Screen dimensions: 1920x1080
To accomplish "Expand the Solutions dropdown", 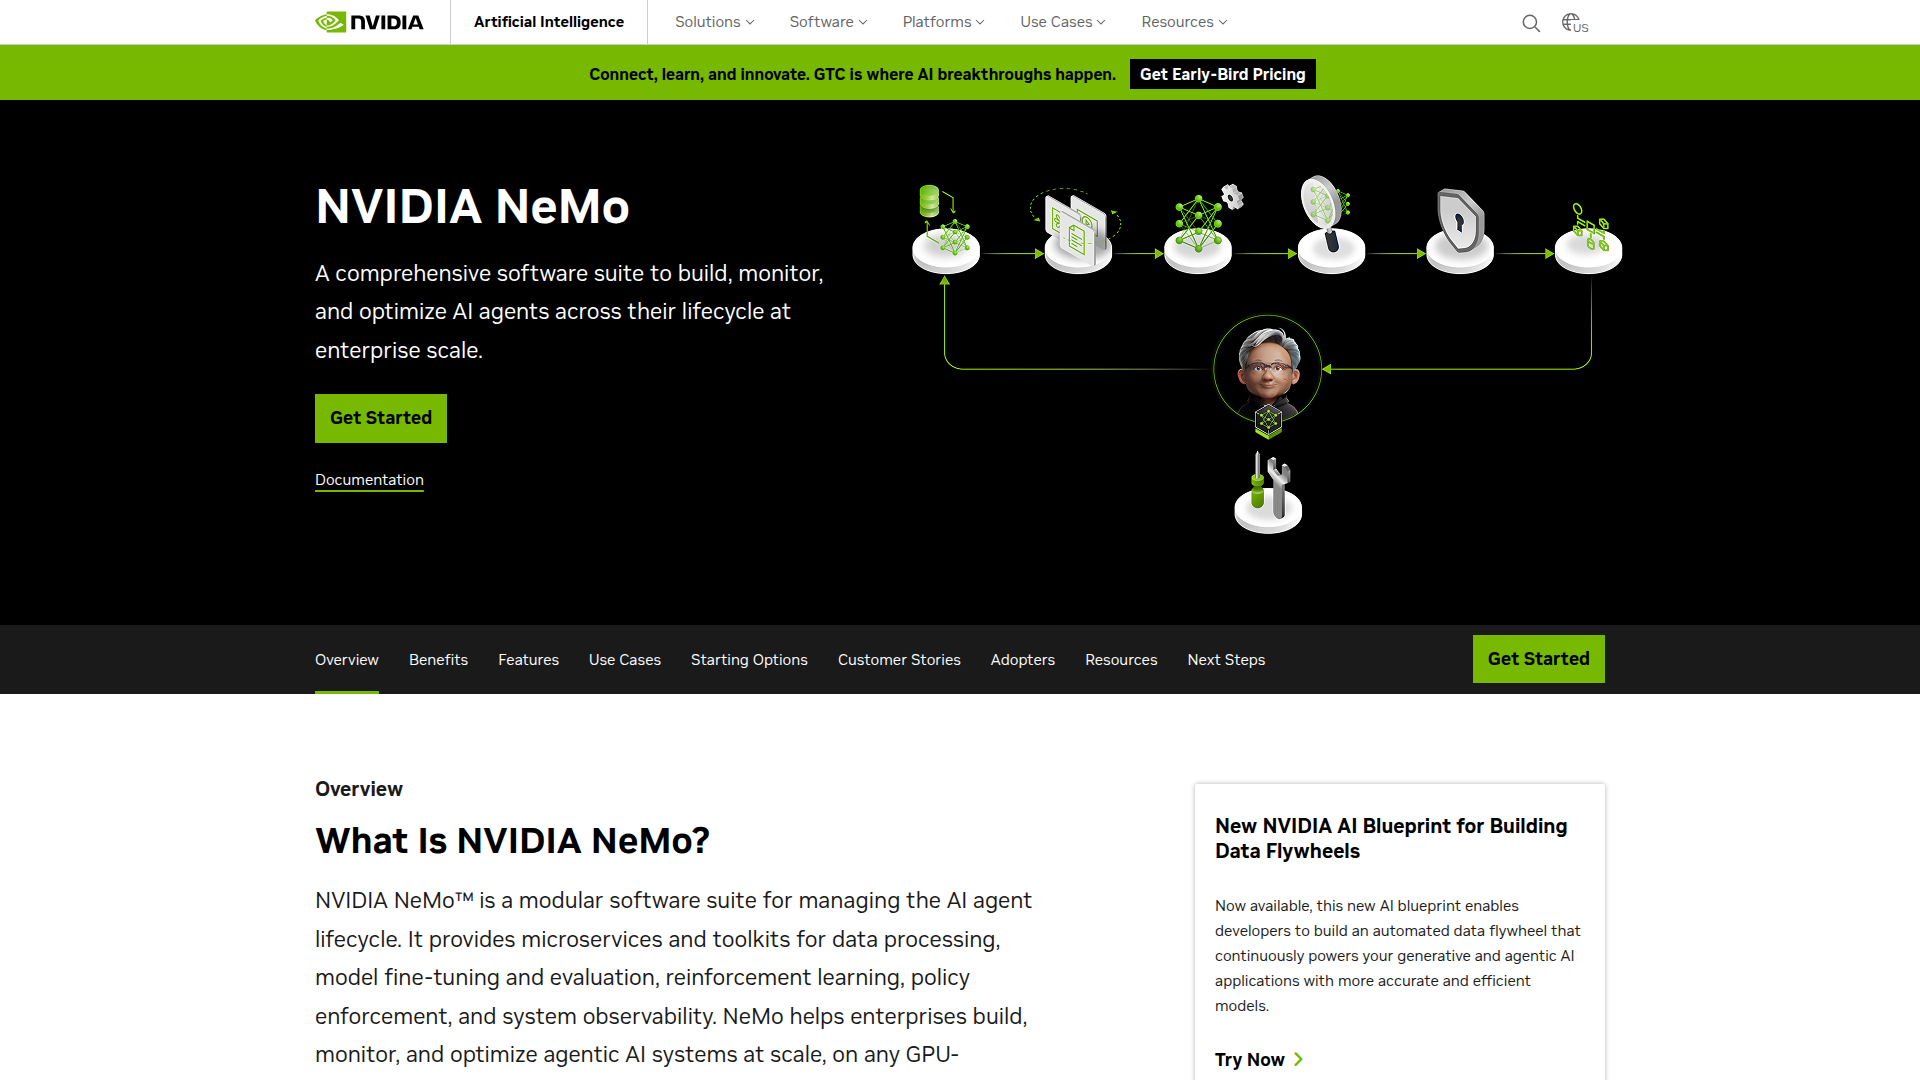I will (x=712, y=21).
